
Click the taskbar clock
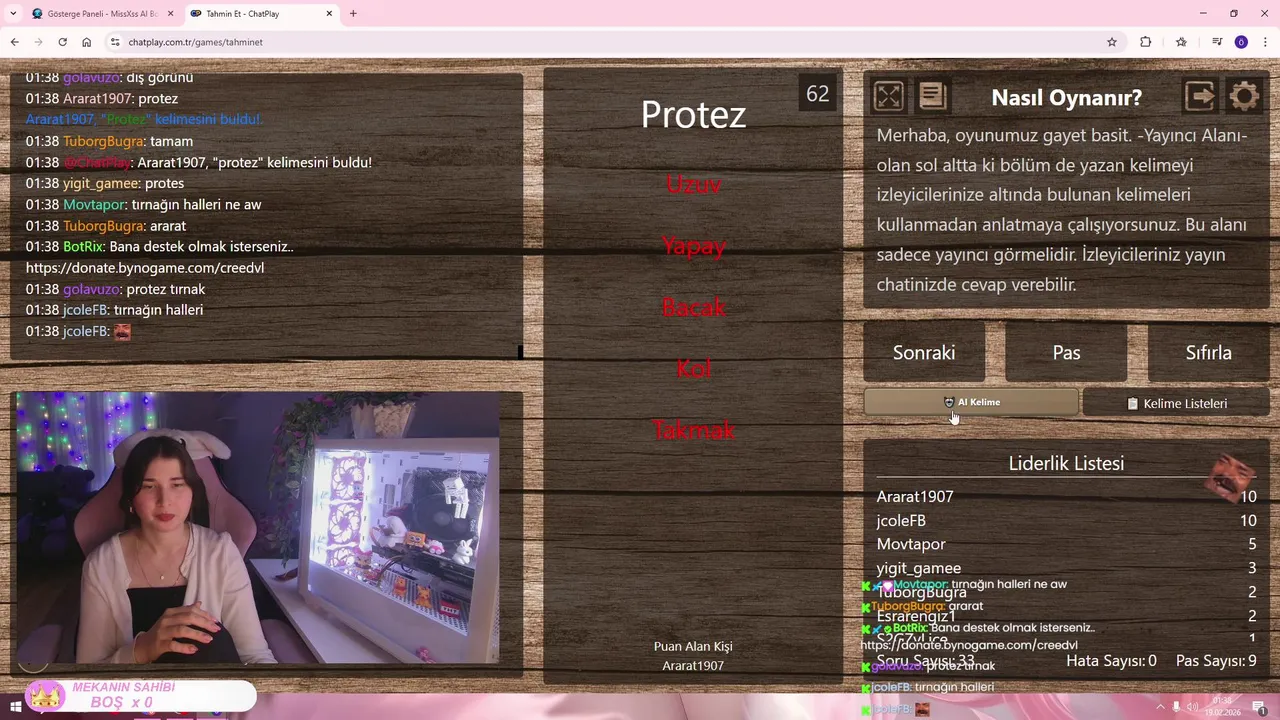coord(1223,707)
